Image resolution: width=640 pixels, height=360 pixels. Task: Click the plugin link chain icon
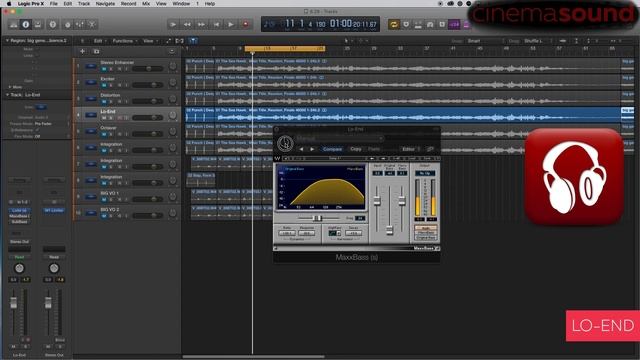coord(430,149)
